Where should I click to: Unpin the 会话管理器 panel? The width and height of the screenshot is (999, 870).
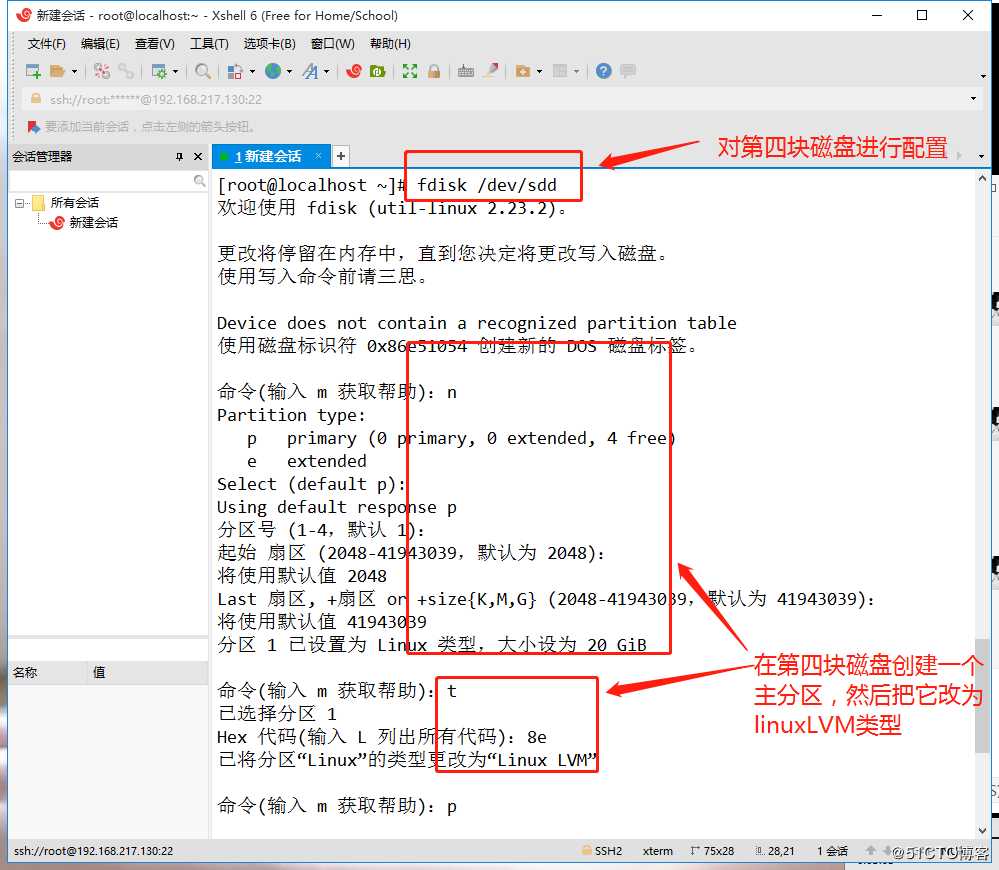click(x=180, y=156)
